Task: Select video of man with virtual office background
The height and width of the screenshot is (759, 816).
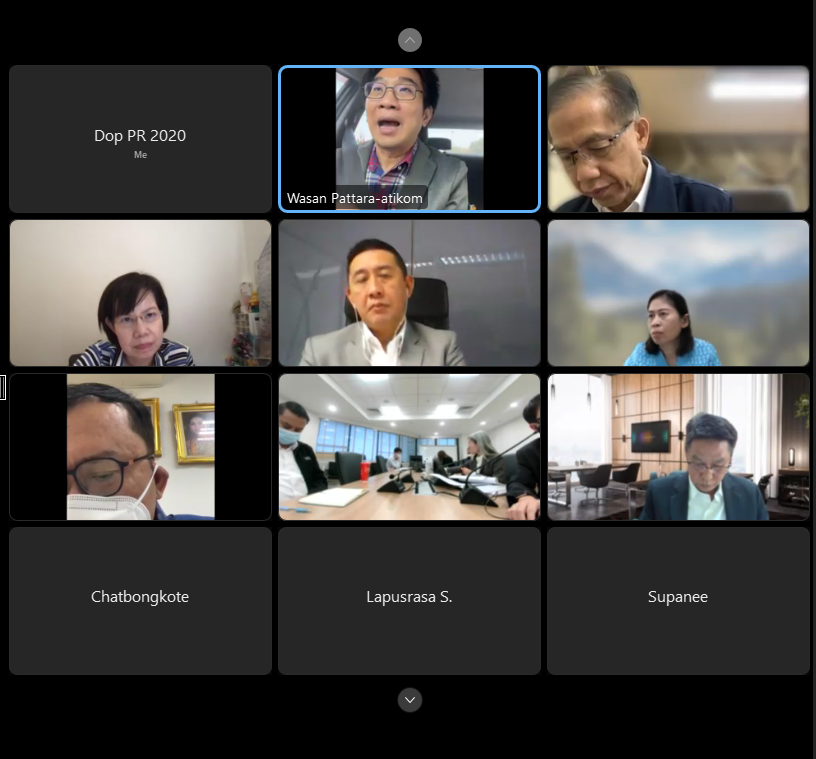Action: coord(678,447)
